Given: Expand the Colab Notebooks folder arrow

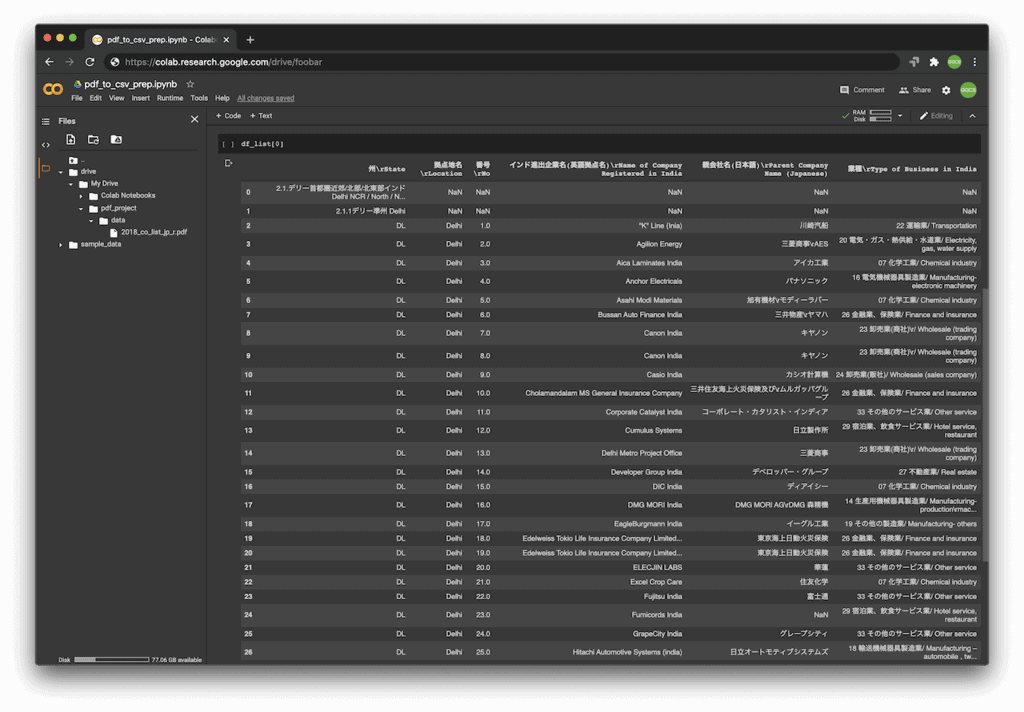Looking at the screenshot, I should [x=81, y=196].
